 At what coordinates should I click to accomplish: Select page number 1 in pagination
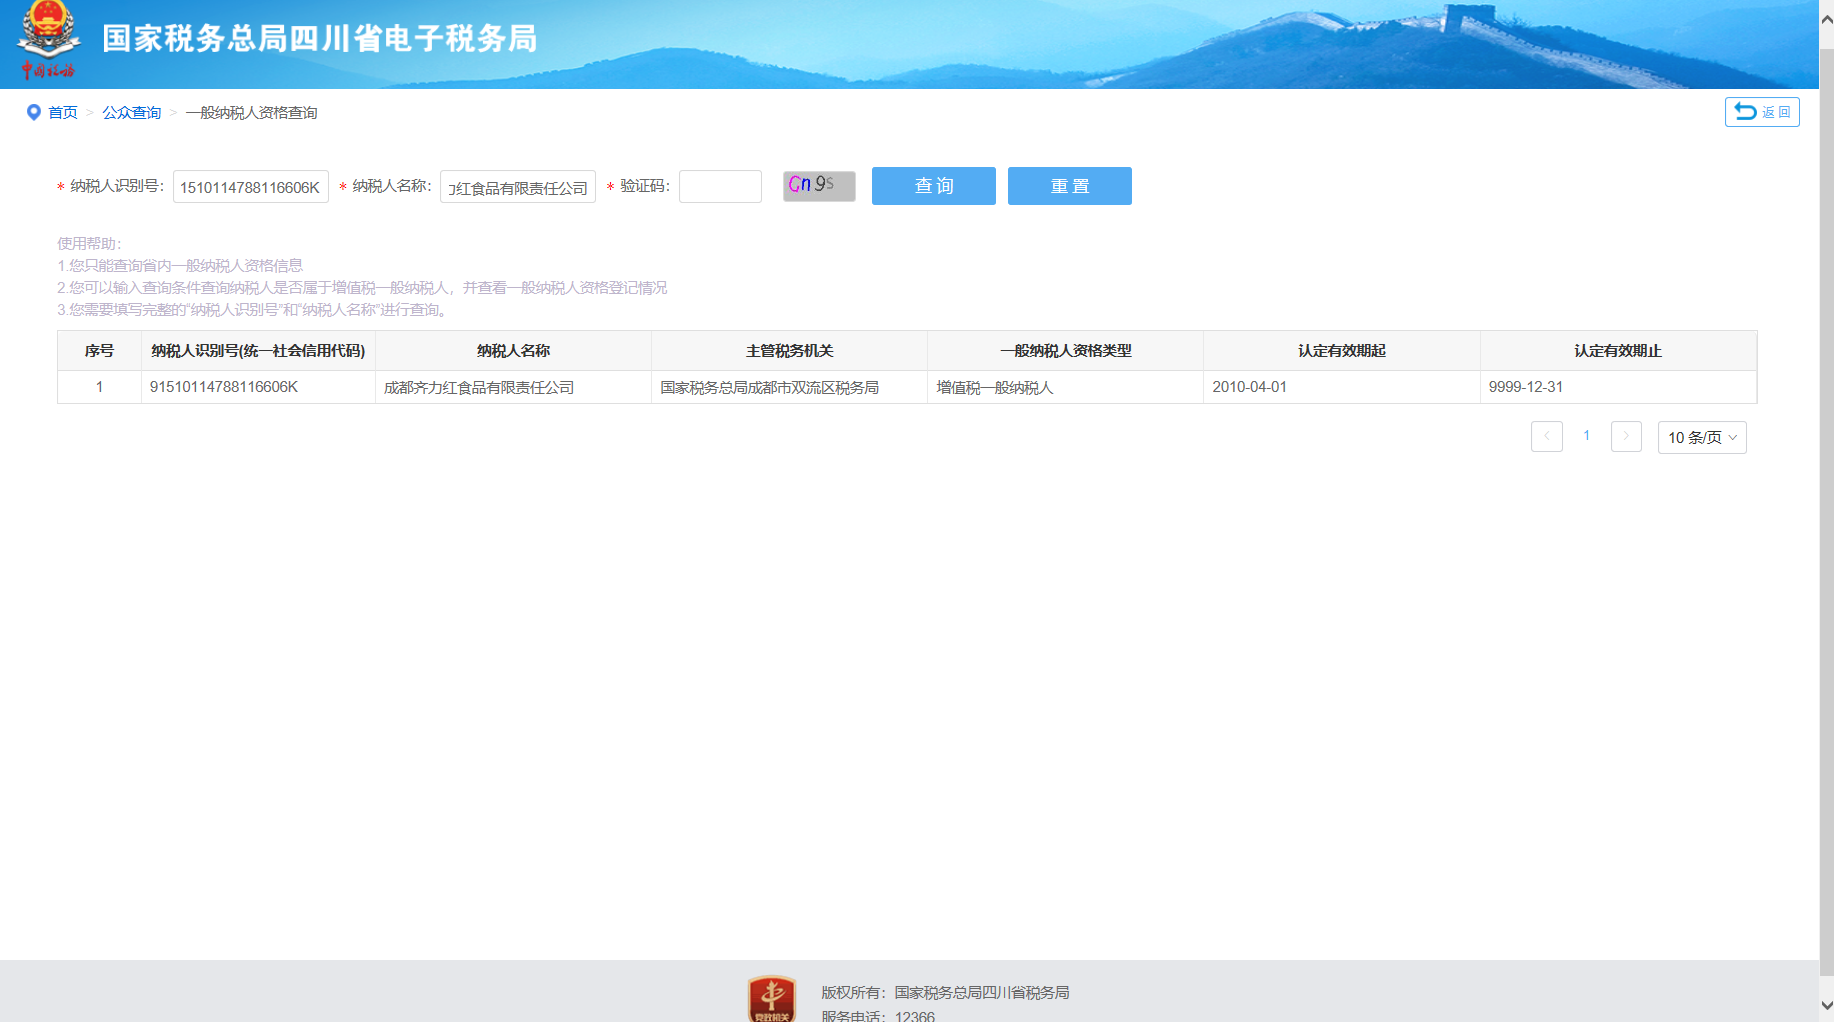(1586, 436)
